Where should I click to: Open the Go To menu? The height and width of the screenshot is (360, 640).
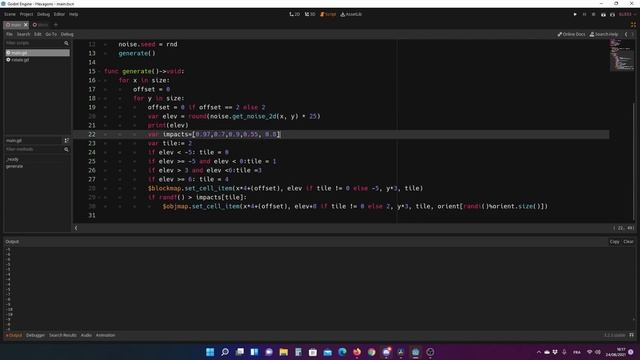pyautogui.click(x=51, y=34)
